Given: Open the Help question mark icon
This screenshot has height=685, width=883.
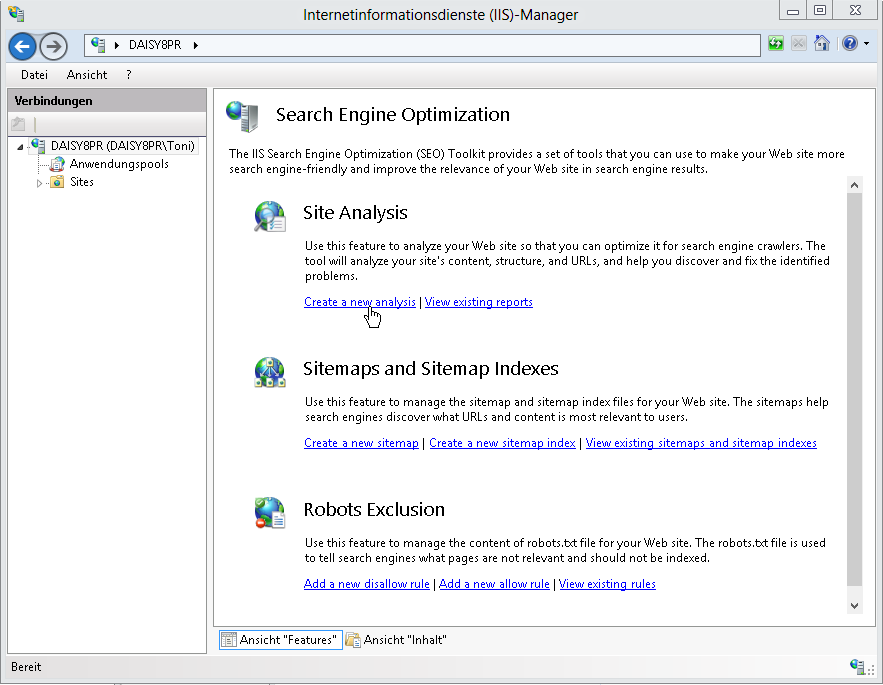Looking at the screenshot, I should click(849, 44).
